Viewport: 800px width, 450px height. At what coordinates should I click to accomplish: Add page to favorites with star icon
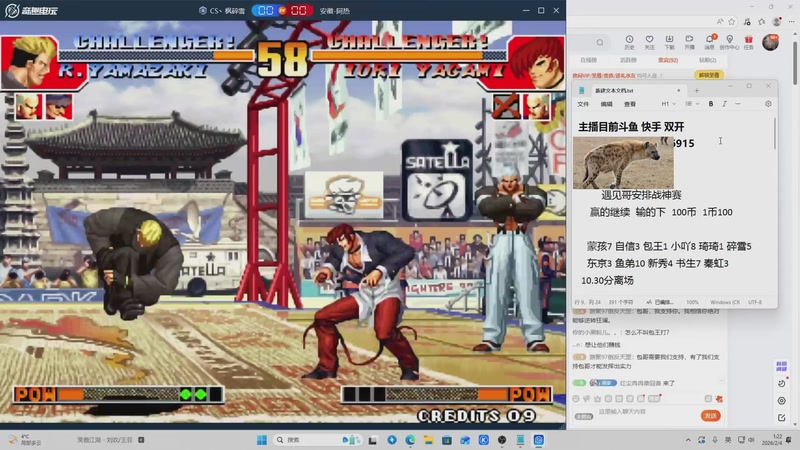coord(732,21)
